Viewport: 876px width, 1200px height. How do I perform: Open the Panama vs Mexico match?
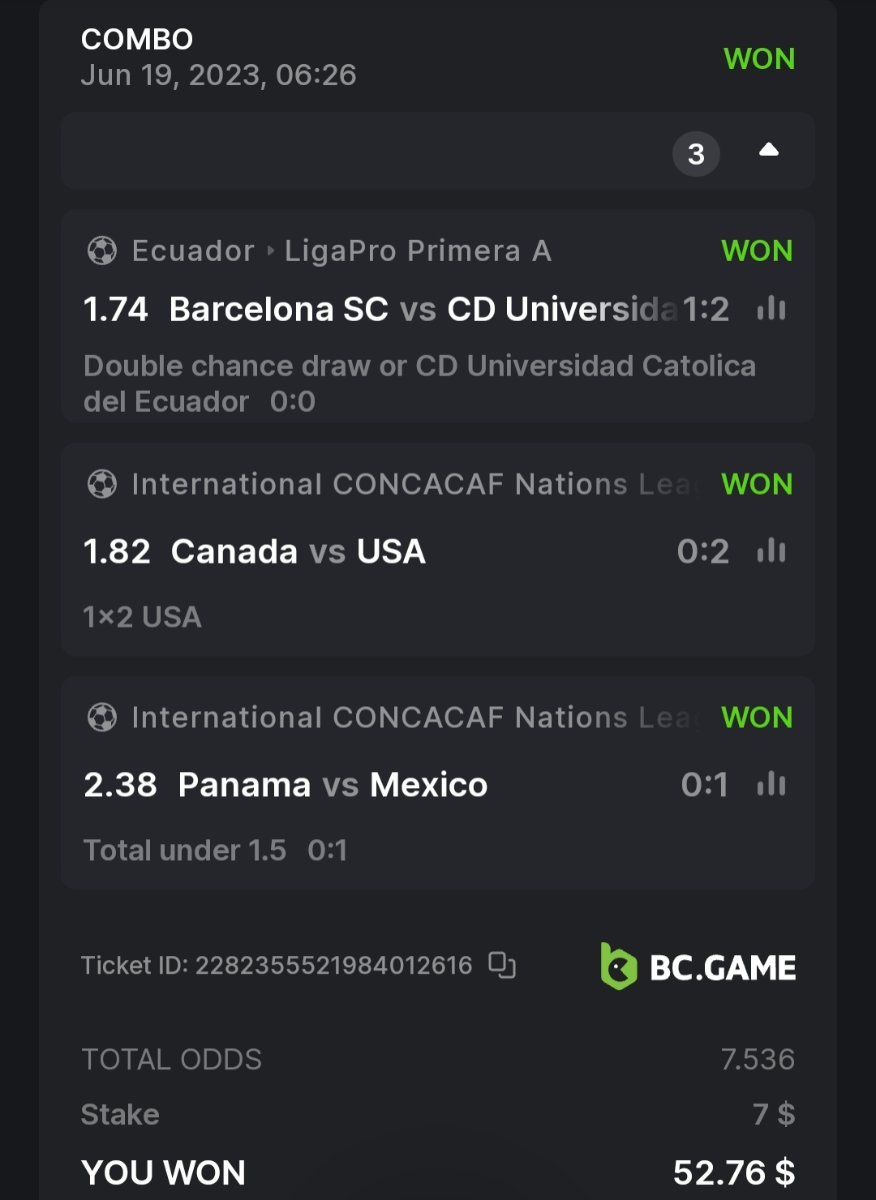[332, 785]
